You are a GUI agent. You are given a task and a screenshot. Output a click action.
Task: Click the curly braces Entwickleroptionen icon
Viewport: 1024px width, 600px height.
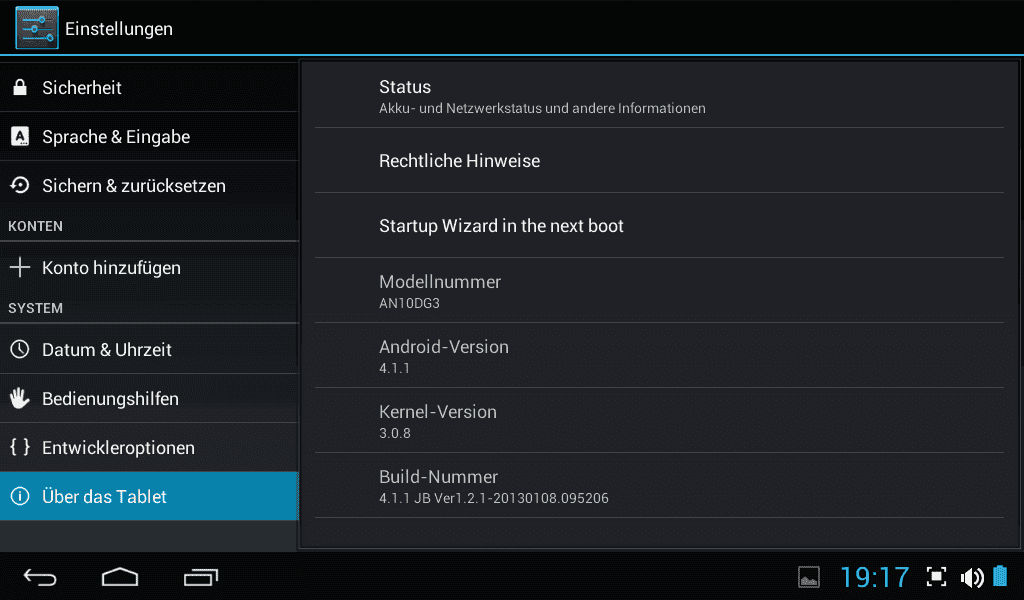(x=20, y=447)
